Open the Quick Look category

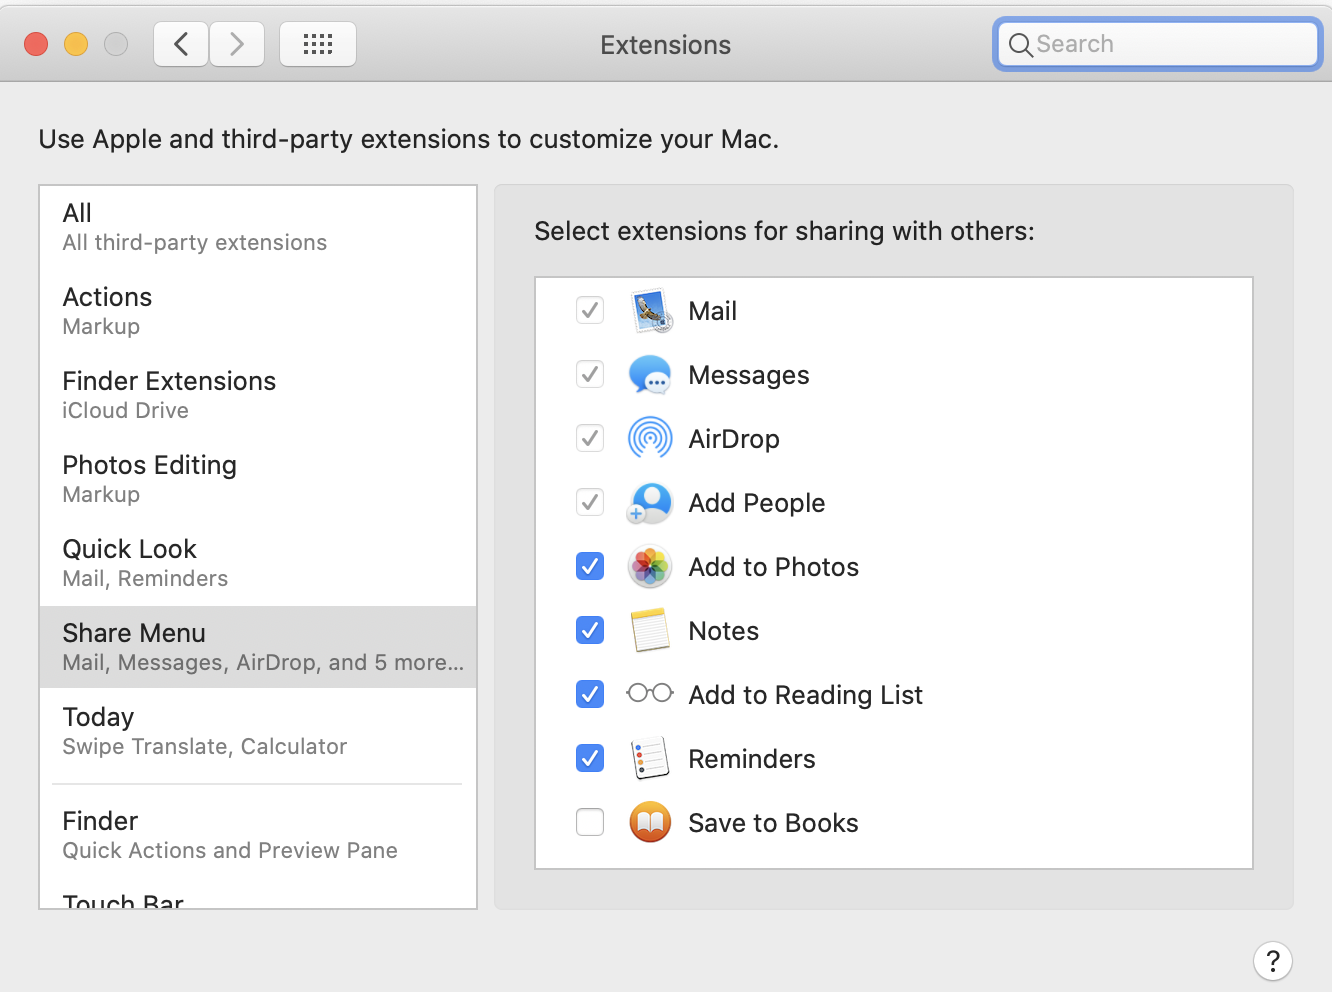258,564
